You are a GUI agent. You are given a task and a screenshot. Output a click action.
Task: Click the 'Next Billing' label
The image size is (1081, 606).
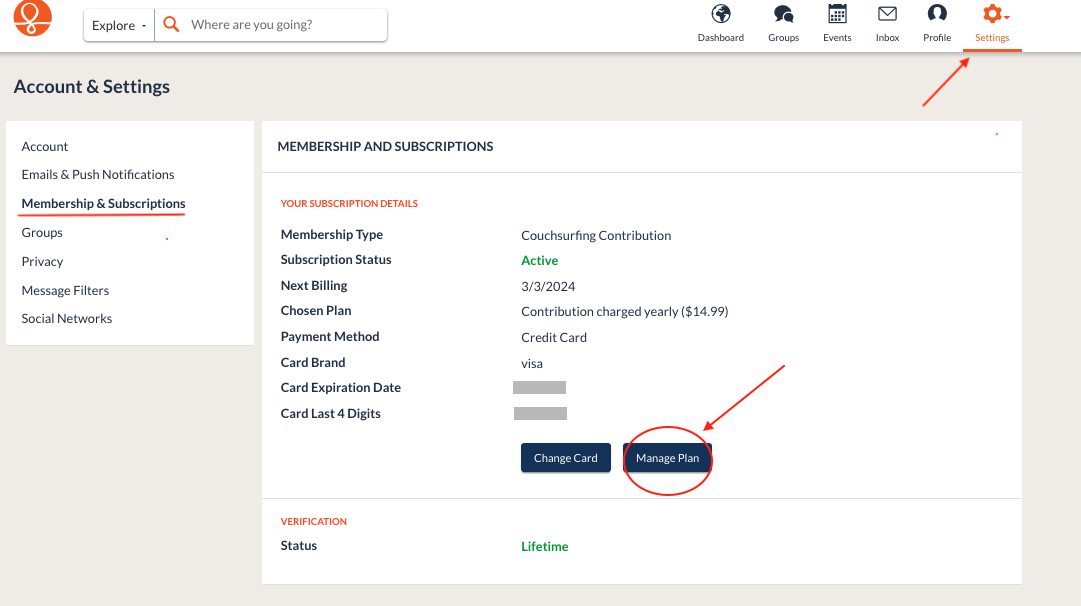coord(314,285)
